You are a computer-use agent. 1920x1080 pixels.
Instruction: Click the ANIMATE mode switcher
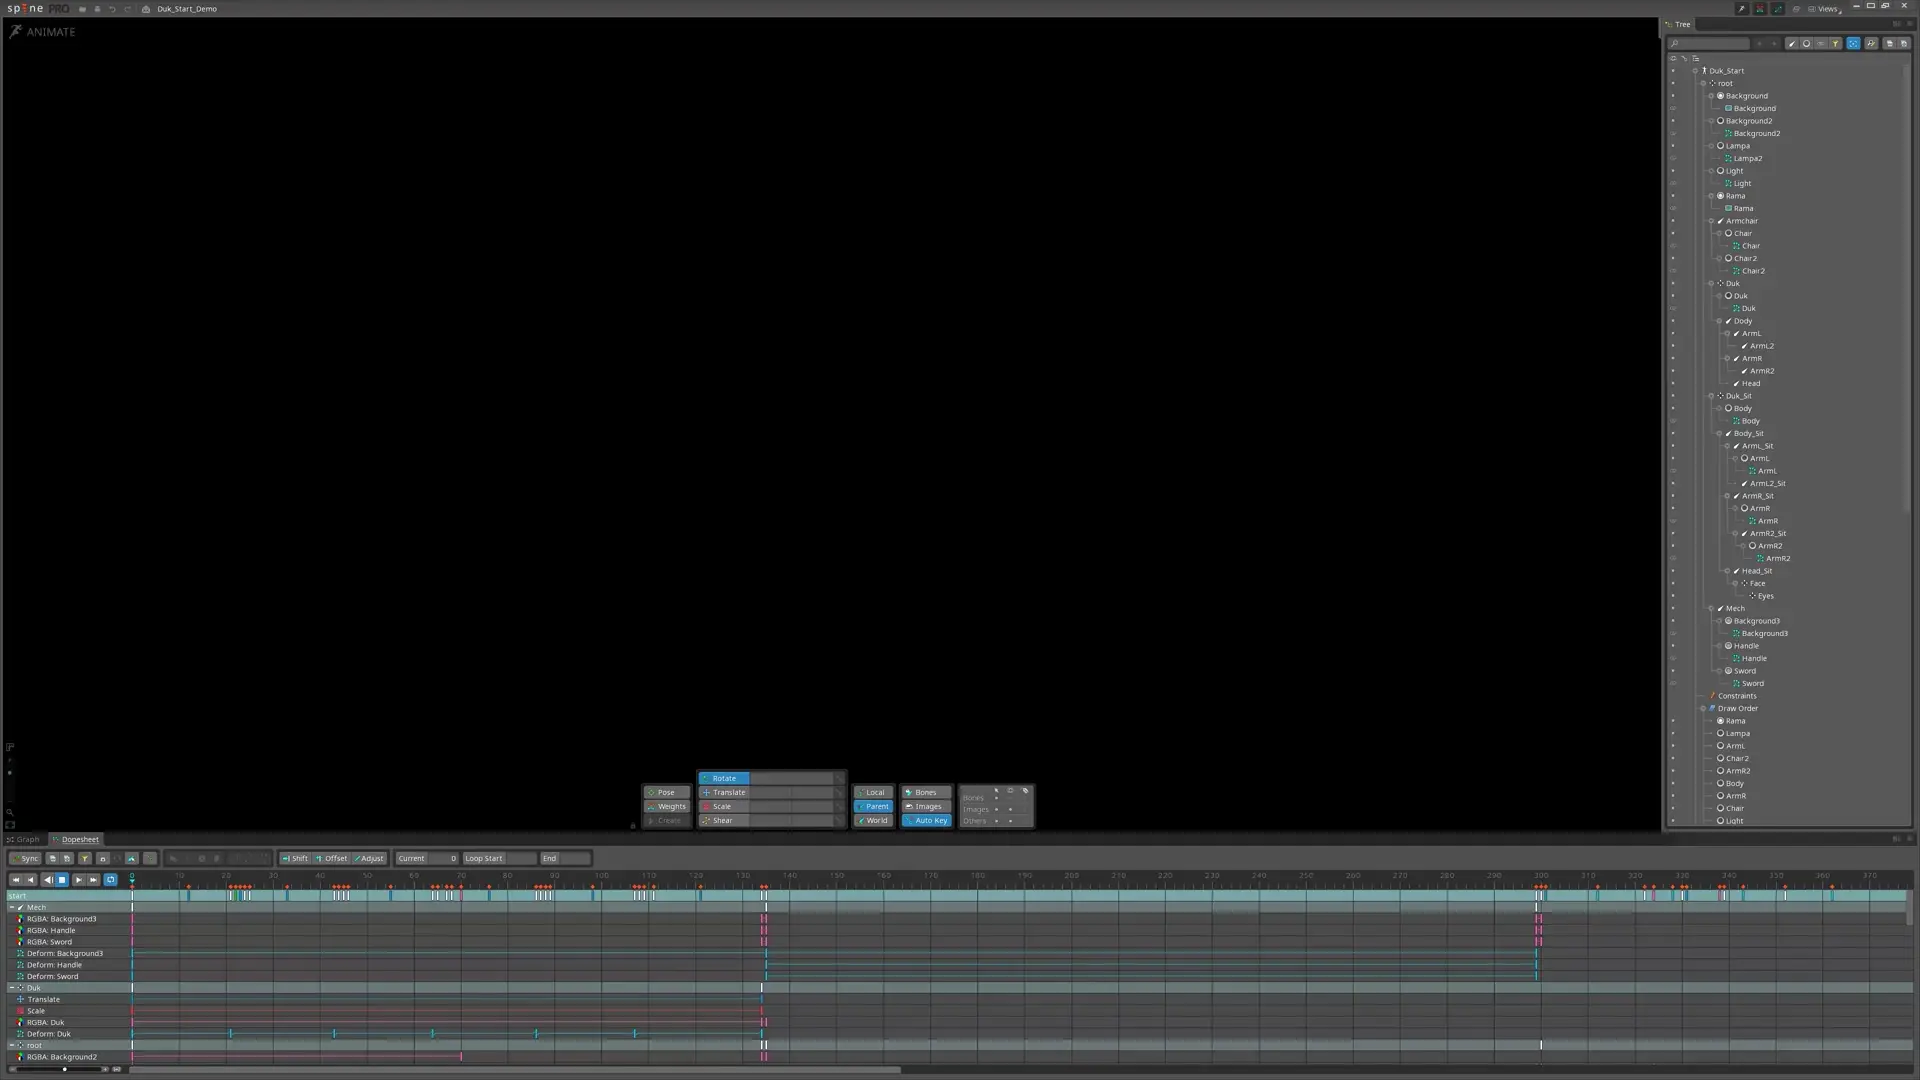[x=43, y=32]
